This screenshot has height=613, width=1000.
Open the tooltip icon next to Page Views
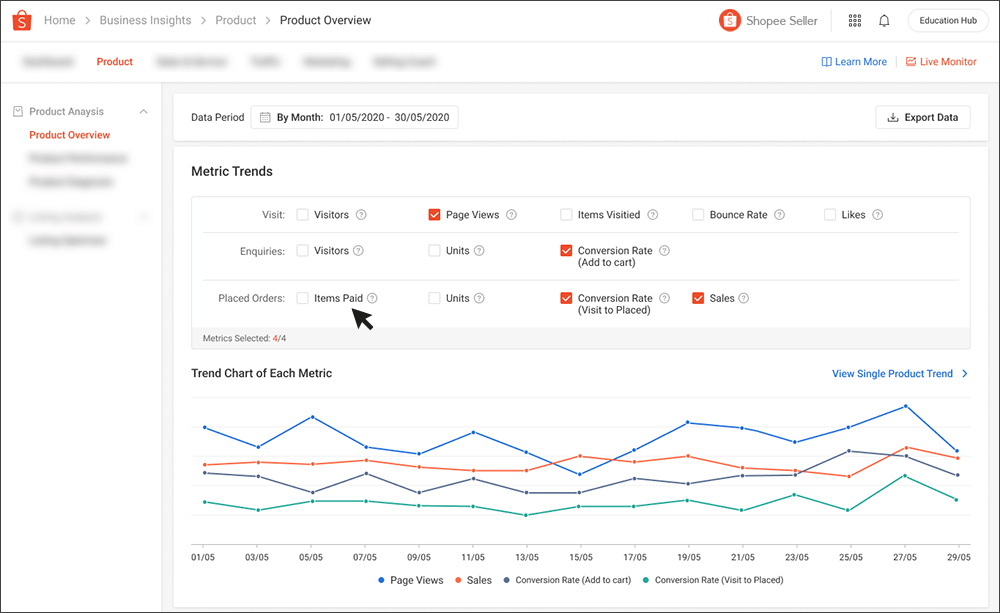tap(512, 214)
